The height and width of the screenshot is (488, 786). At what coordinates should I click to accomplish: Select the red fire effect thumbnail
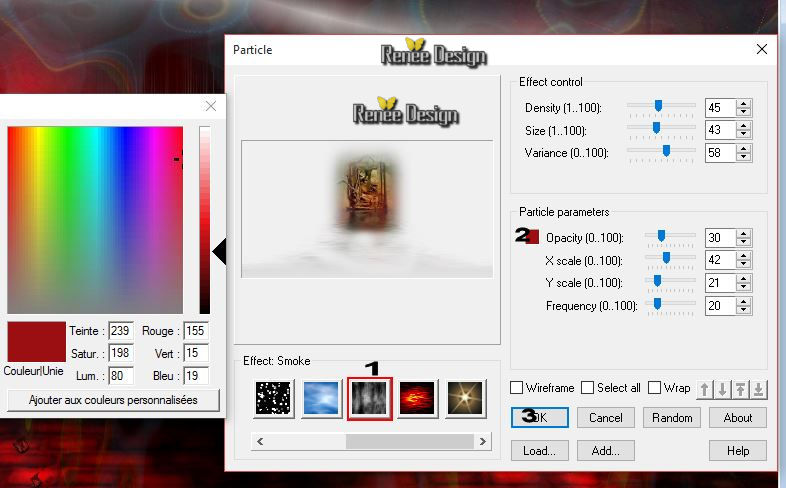point(417,398)
